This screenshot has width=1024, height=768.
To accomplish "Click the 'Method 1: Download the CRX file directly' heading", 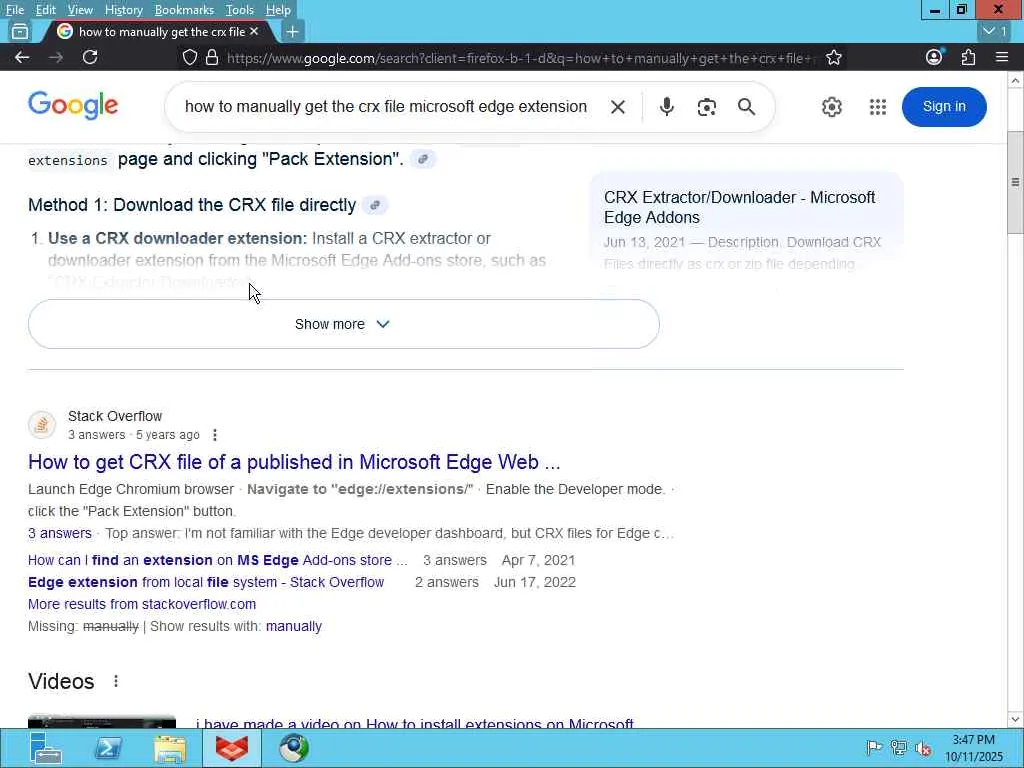I will tap(192, 205).
